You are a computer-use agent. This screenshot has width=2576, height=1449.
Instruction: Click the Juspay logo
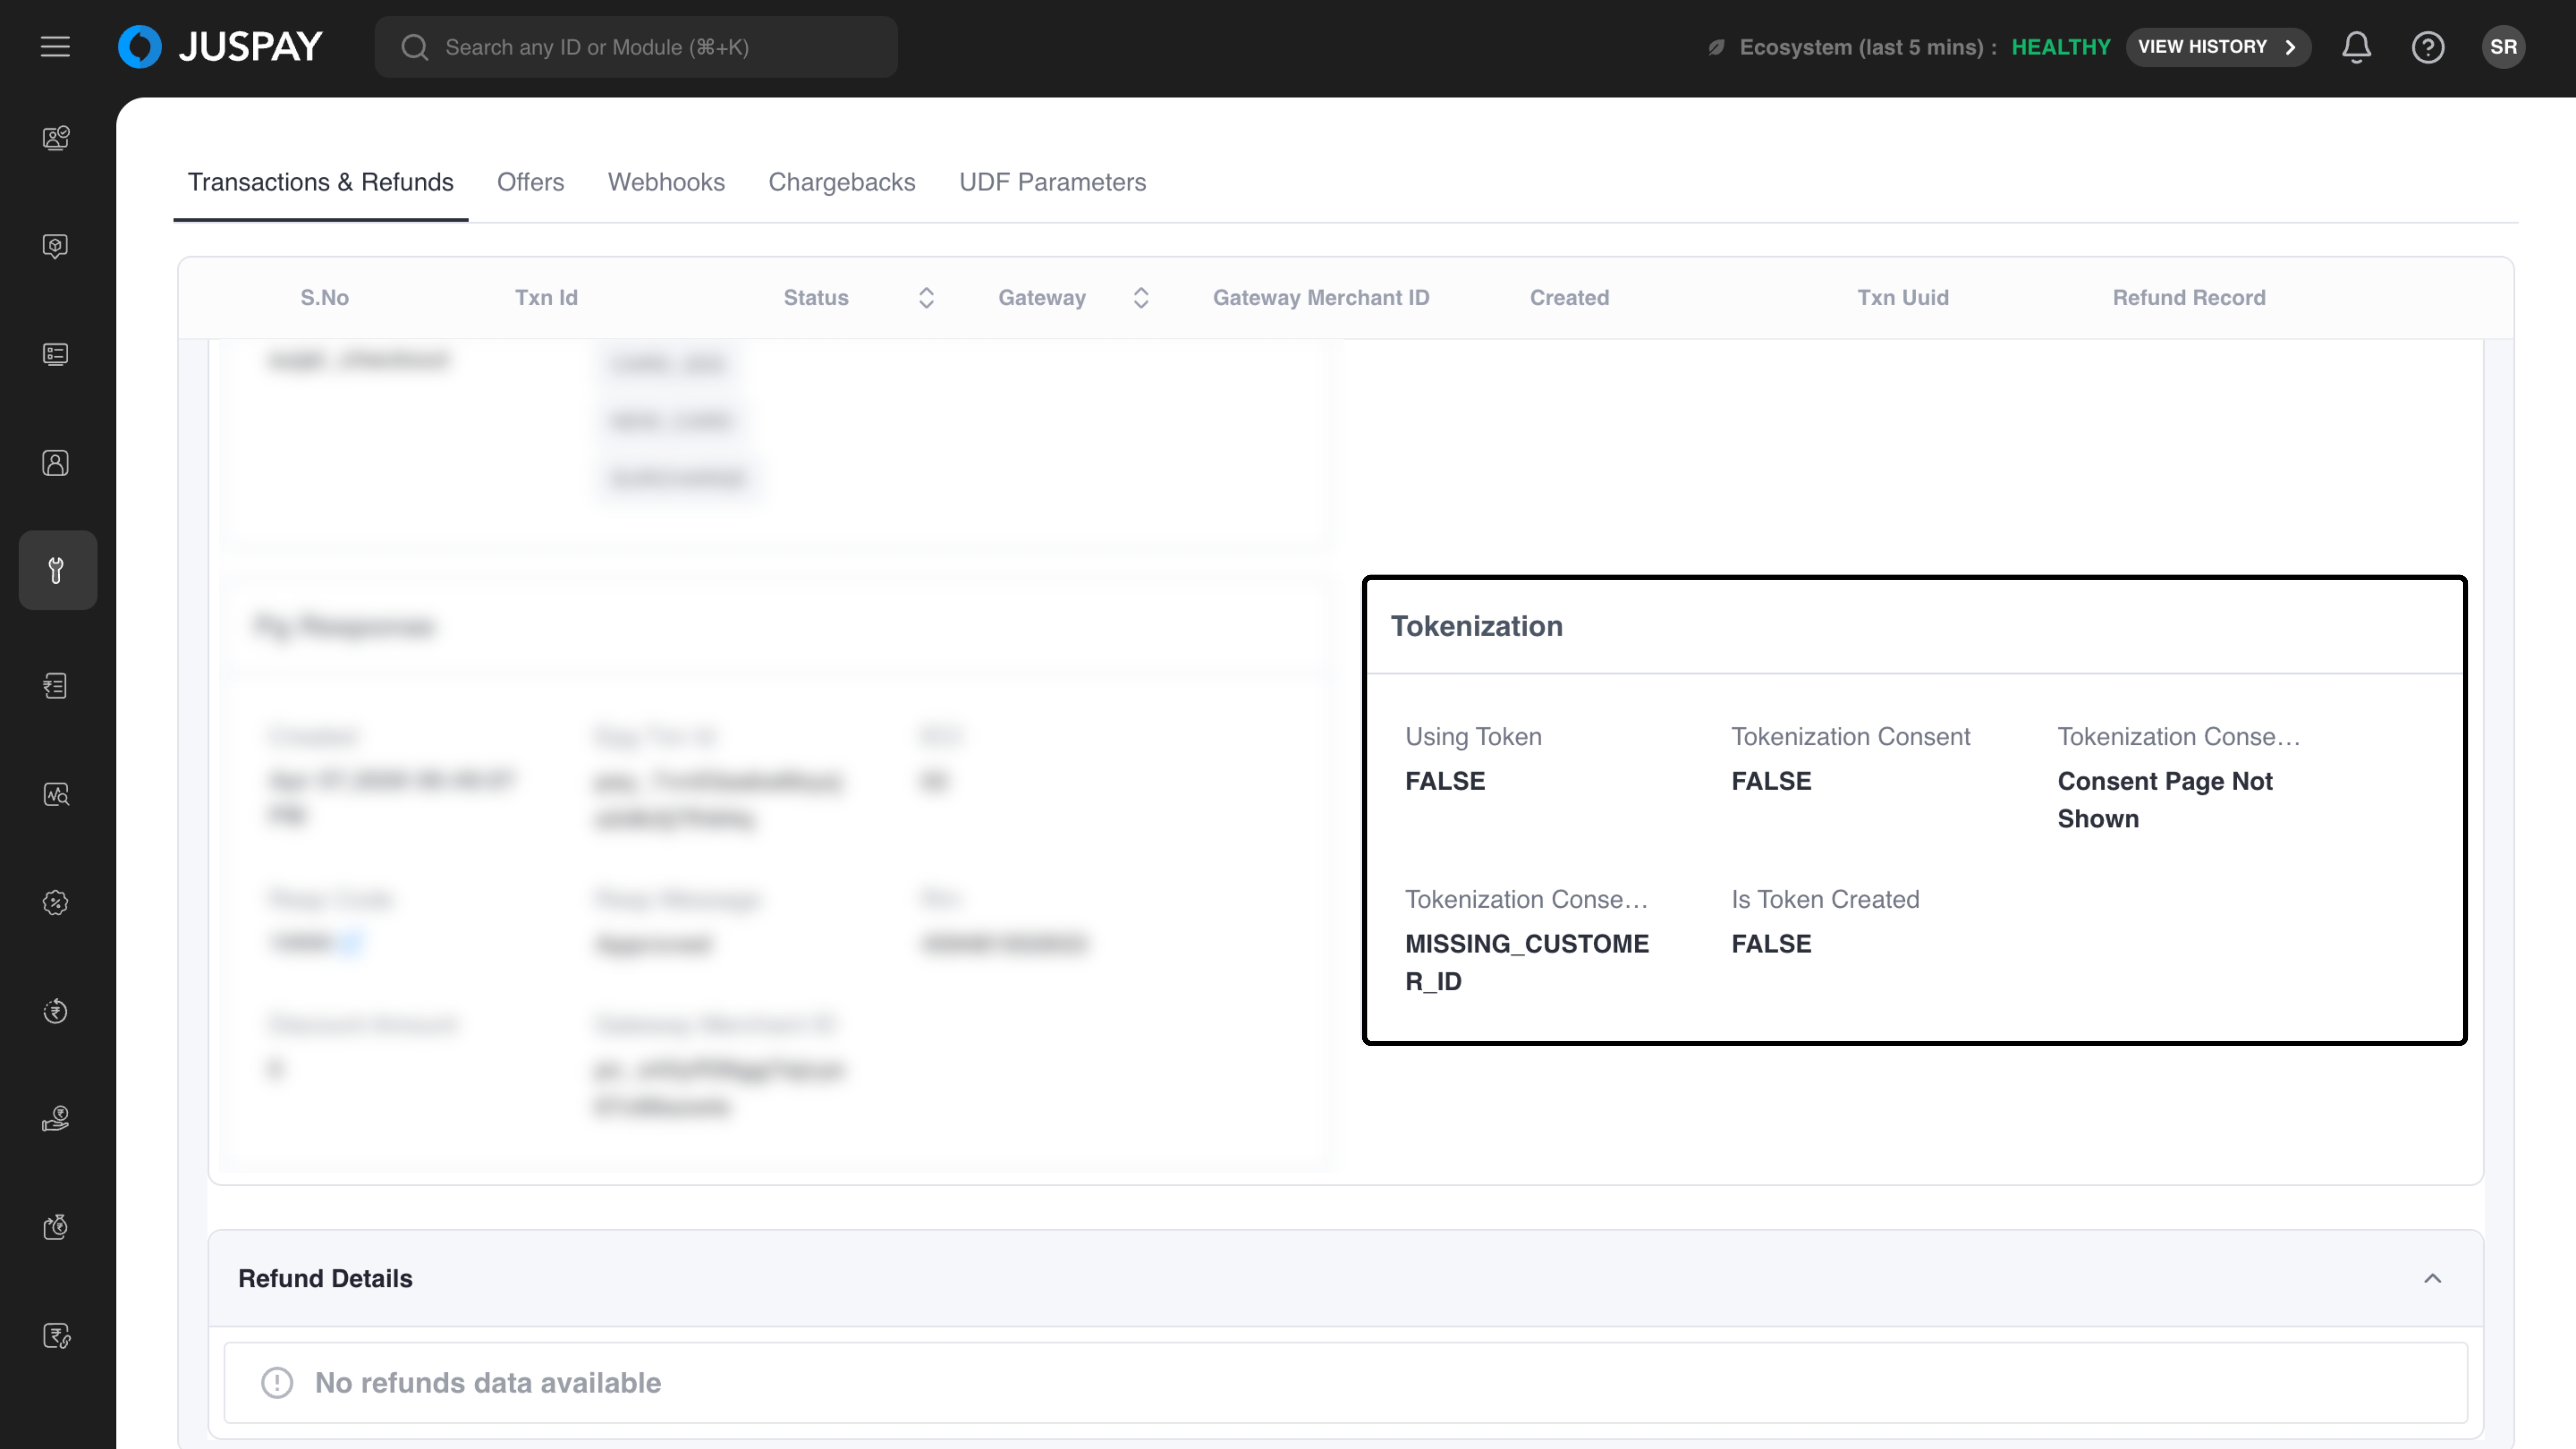tap(220, 47)
